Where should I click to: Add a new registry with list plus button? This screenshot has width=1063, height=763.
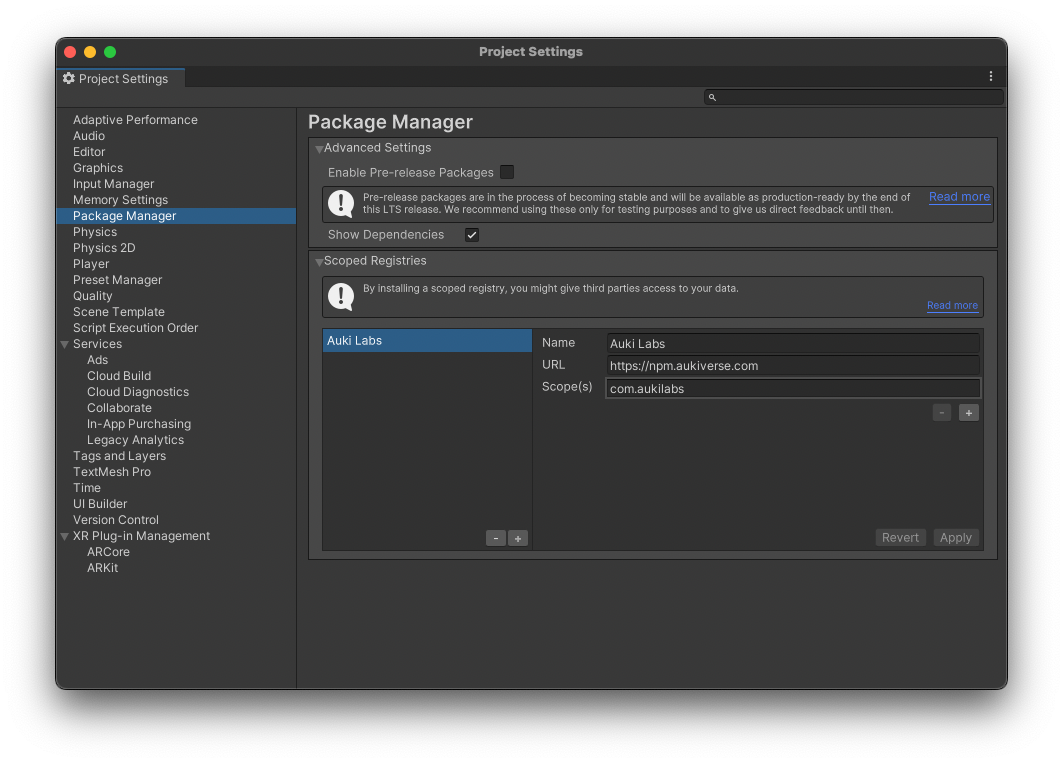[518, 539]
